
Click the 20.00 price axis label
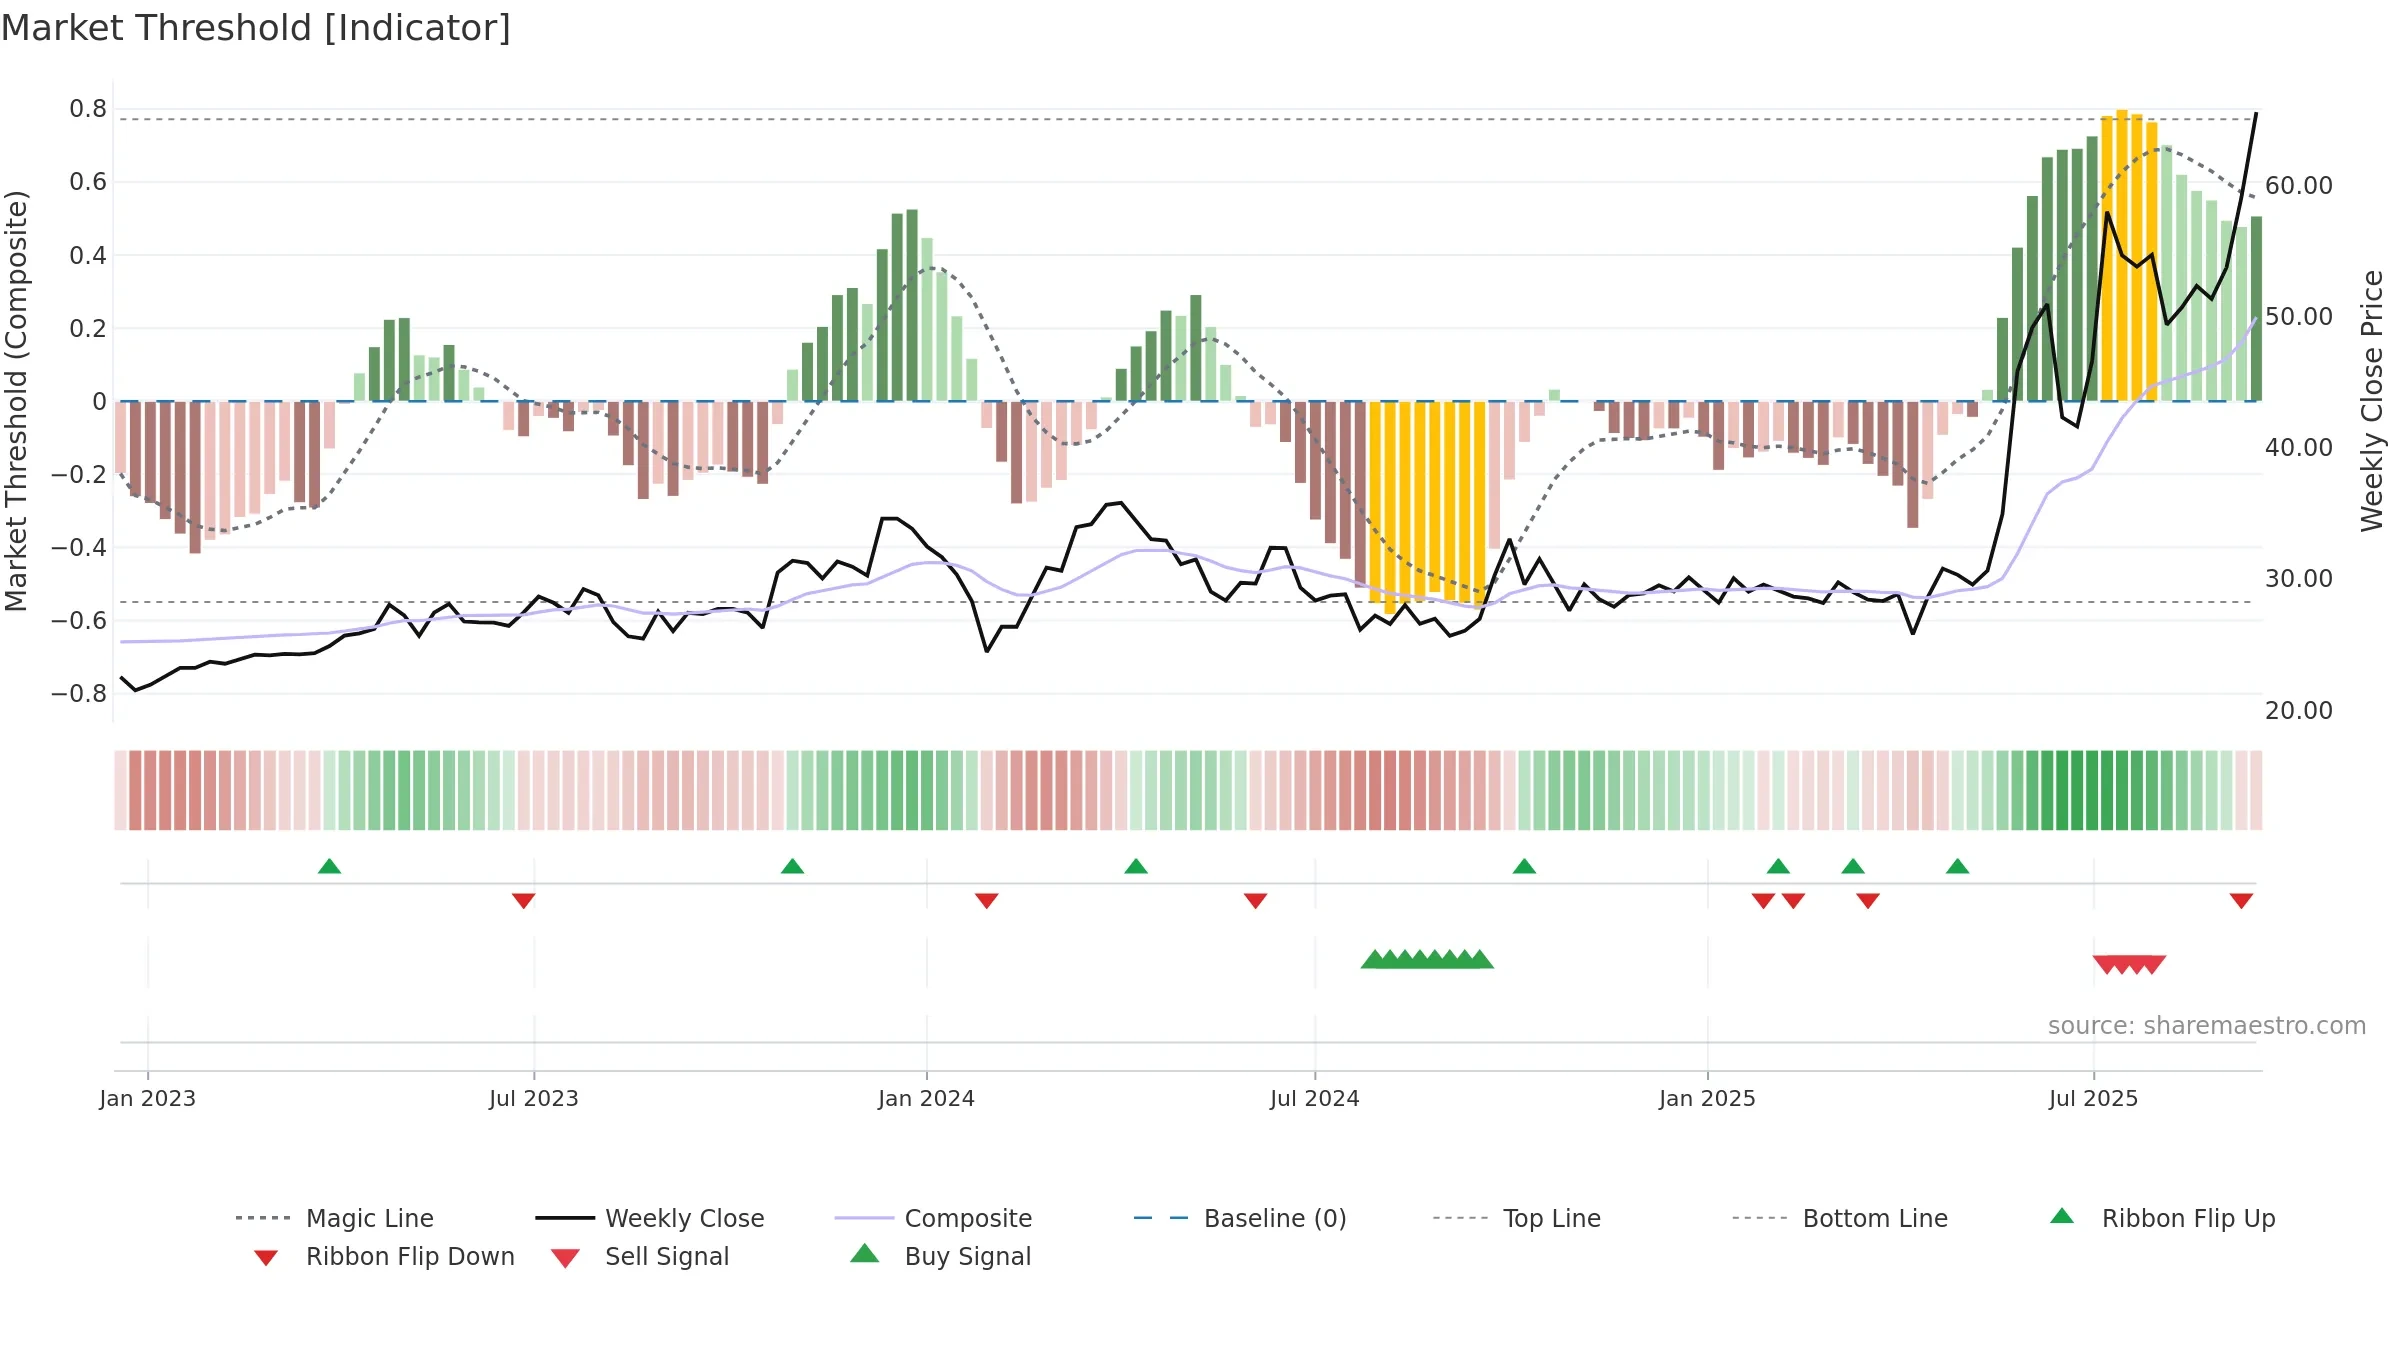pyautogui.click(x=2299, y=711)
